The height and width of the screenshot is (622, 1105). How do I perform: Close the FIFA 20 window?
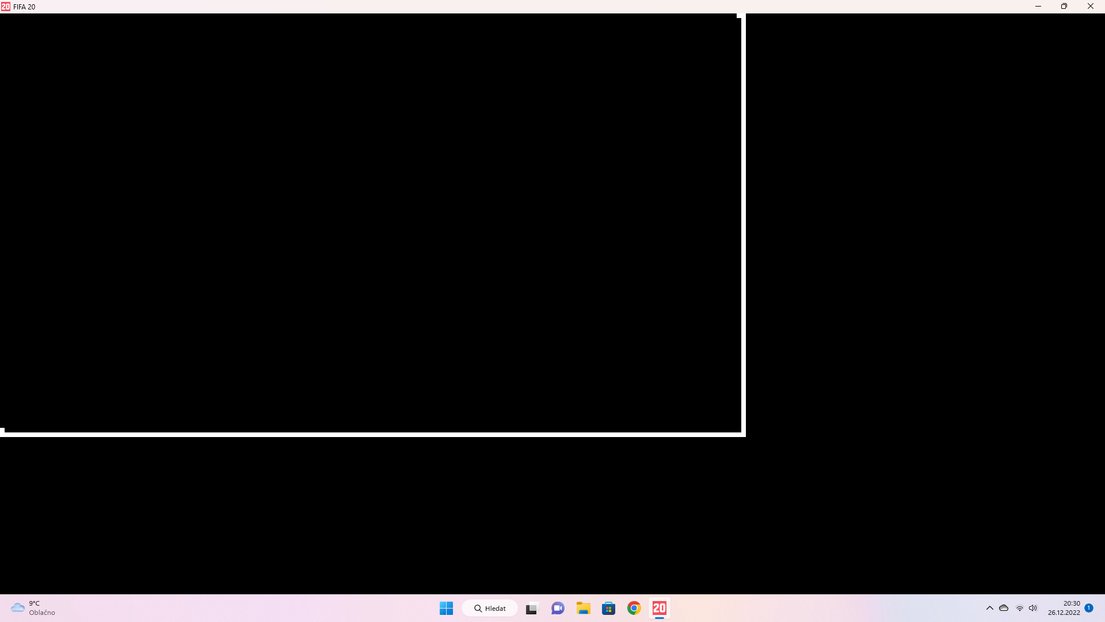pyautogui.click(x=1090, y=6)
